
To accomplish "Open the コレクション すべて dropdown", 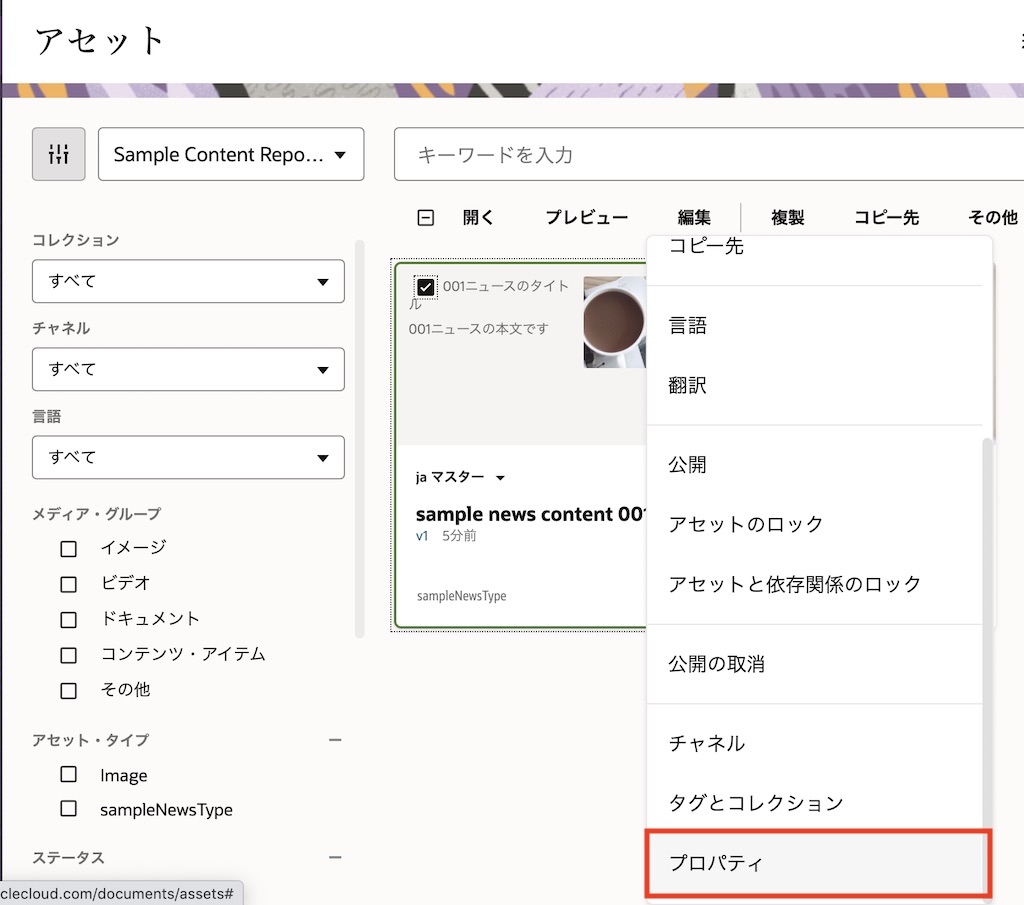I will (188, 281).
